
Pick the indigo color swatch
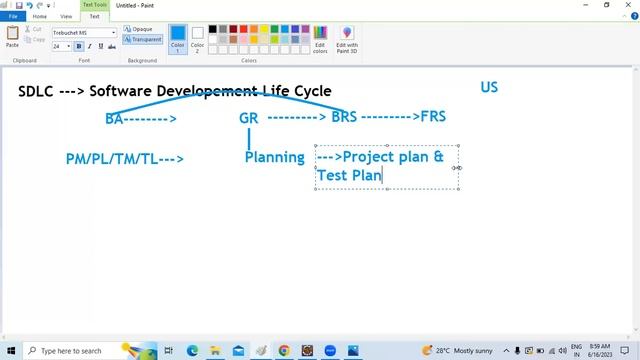pyautogui.click(x=295, y=29)
